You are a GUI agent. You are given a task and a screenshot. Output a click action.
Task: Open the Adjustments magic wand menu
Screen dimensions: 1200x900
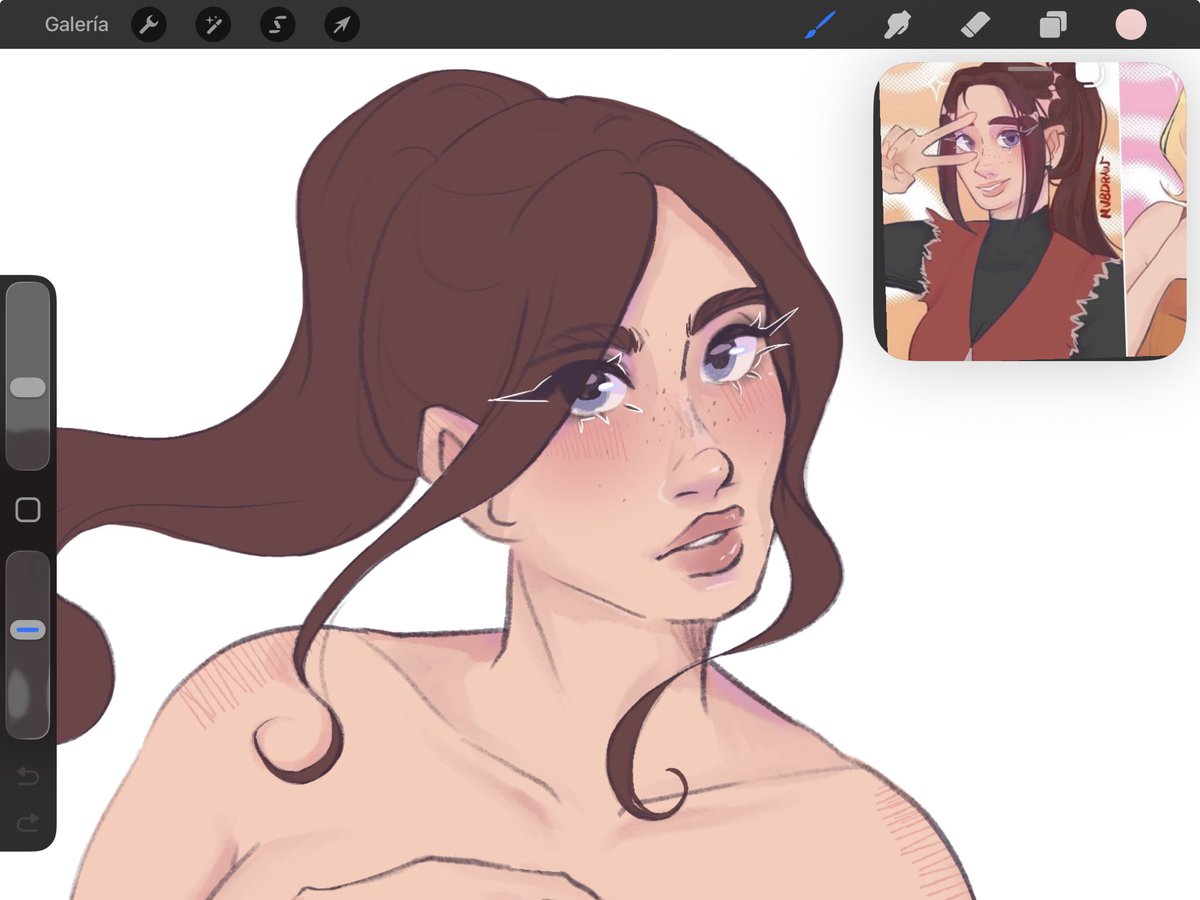click(213, 25)
